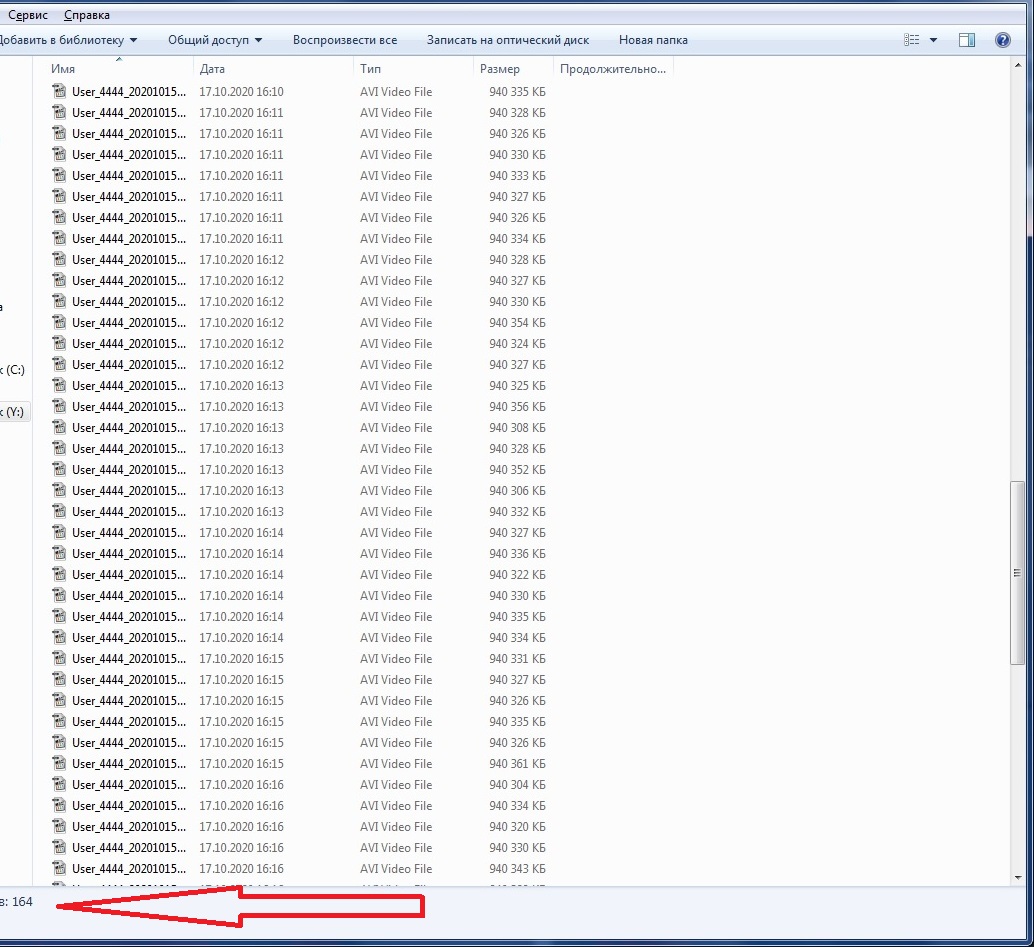Sort files by the 'Размер' column header
This screenshot has width=1034, height=947.
click(500, 69)
